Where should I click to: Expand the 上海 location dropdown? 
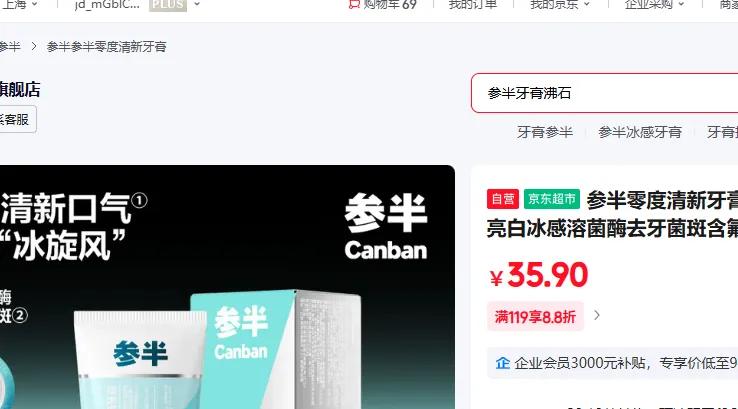[x=20, y=4]
